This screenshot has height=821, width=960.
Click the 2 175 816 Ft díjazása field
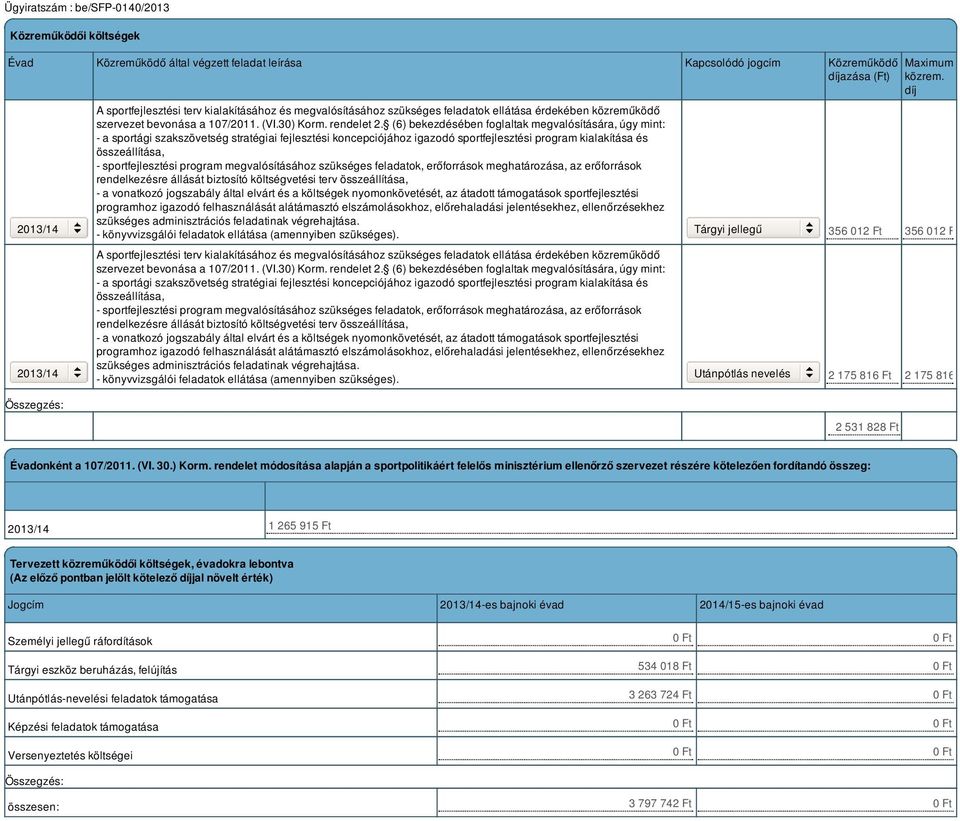863,375
